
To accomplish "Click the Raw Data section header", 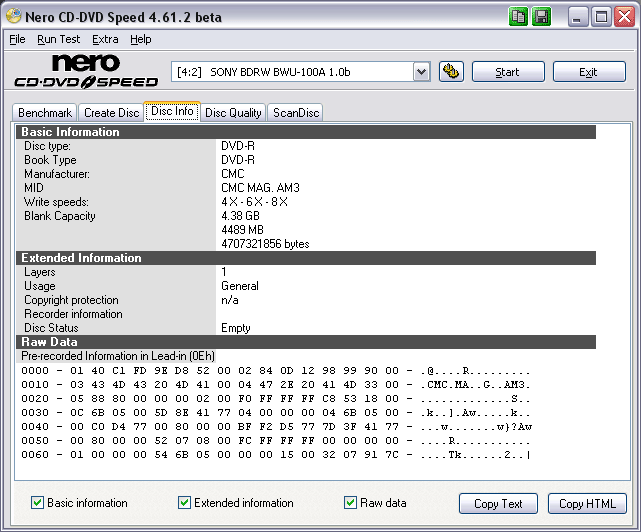I will point(306,342).
